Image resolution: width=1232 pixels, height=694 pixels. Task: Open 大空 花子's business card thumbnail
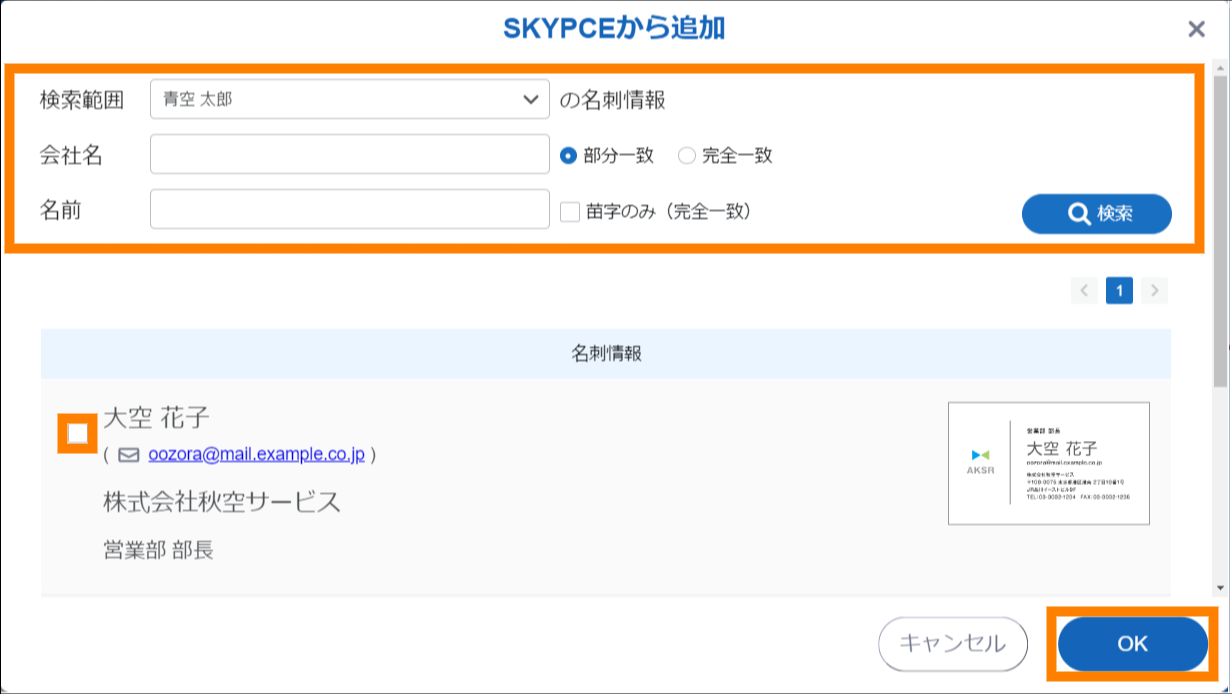point(1048,463)
